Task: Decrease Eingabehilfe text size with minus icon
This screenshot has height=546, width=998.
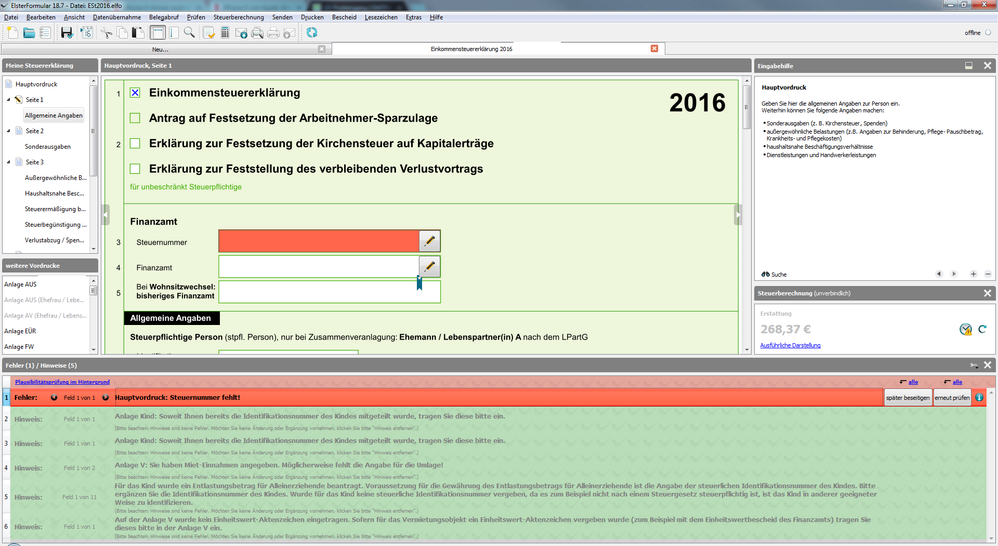Action: pyautogui.click(x=988, y=274)
